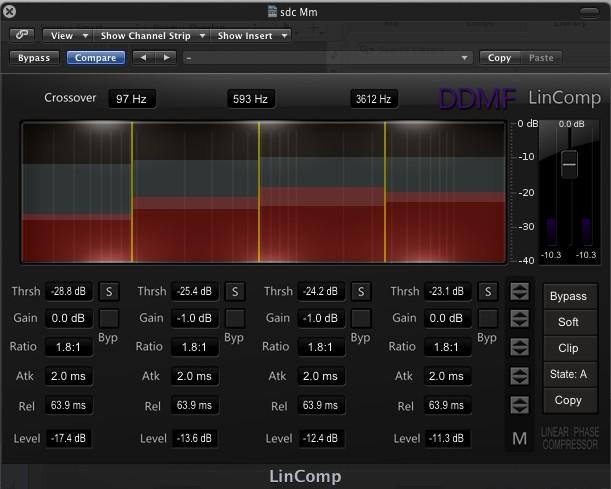Click host Bypass button in header

[34, 58]
